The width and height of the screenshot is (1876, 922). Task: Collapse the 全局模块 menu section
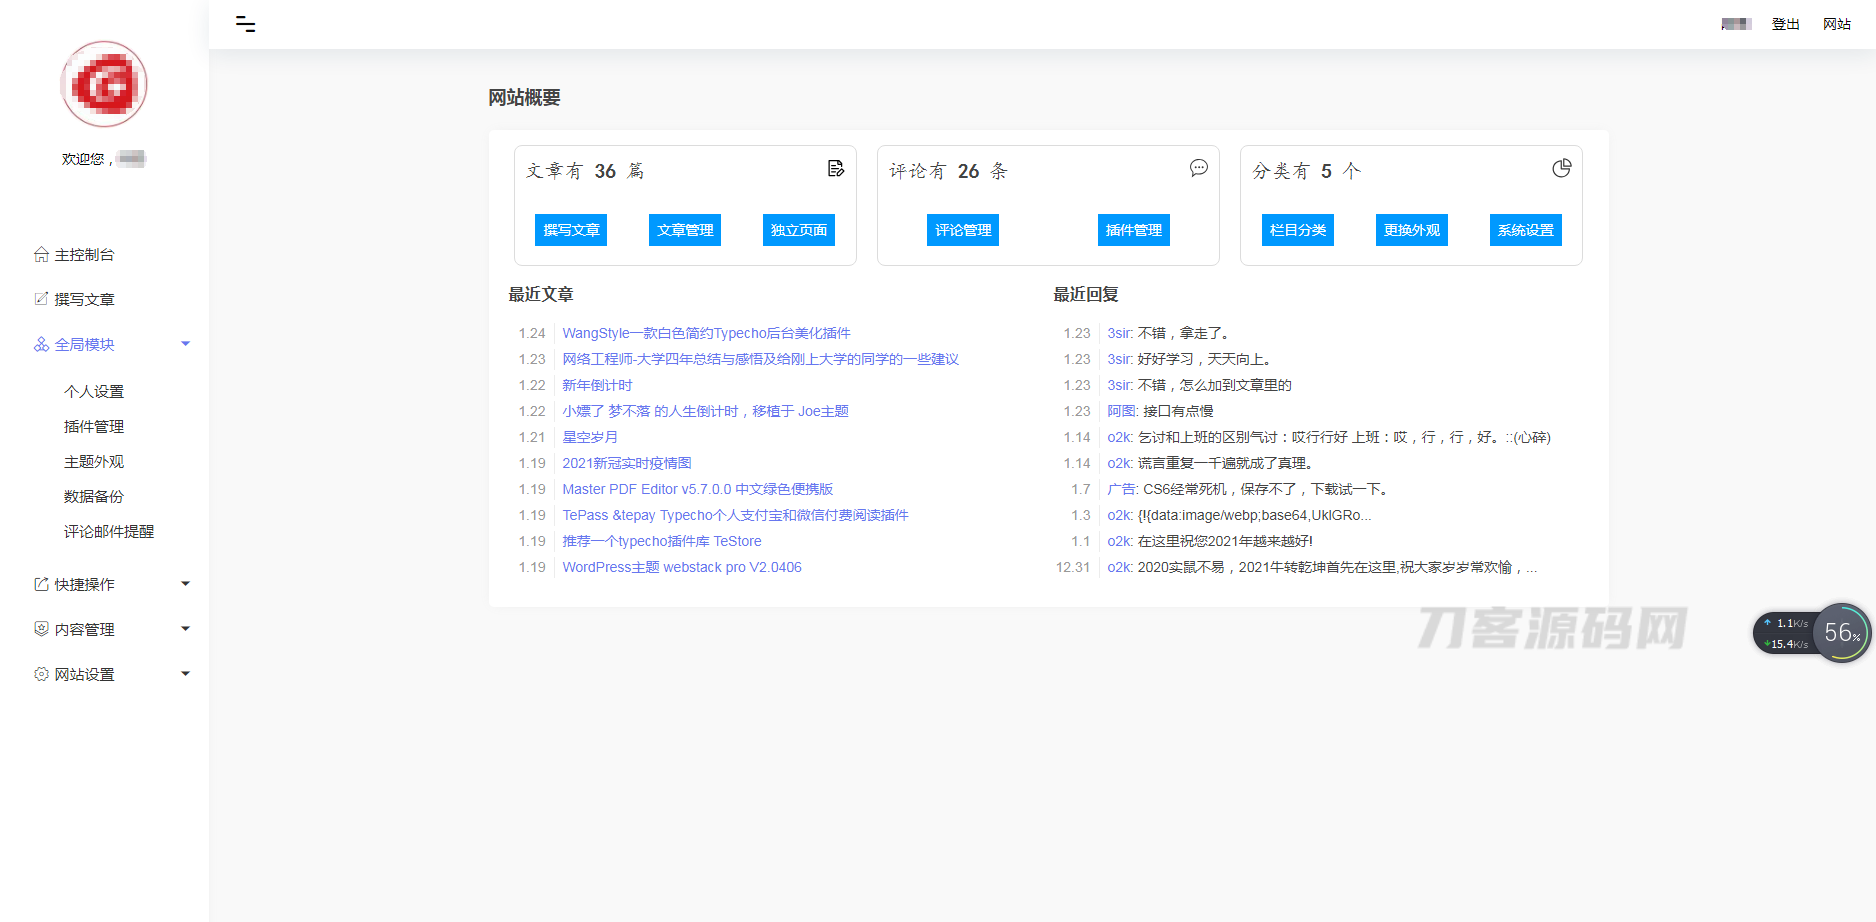coord(185,344)
